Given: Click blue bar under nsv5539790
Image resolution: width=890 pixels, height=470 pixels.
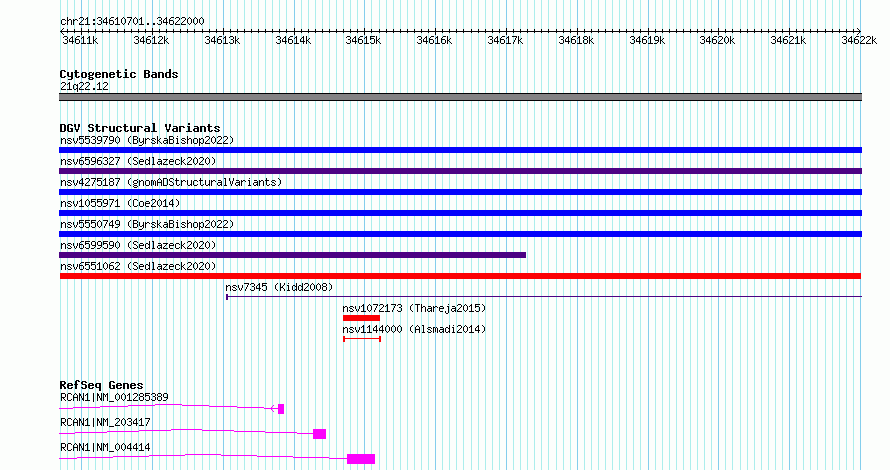Looking at the screenshot, I should click(460, 150).
